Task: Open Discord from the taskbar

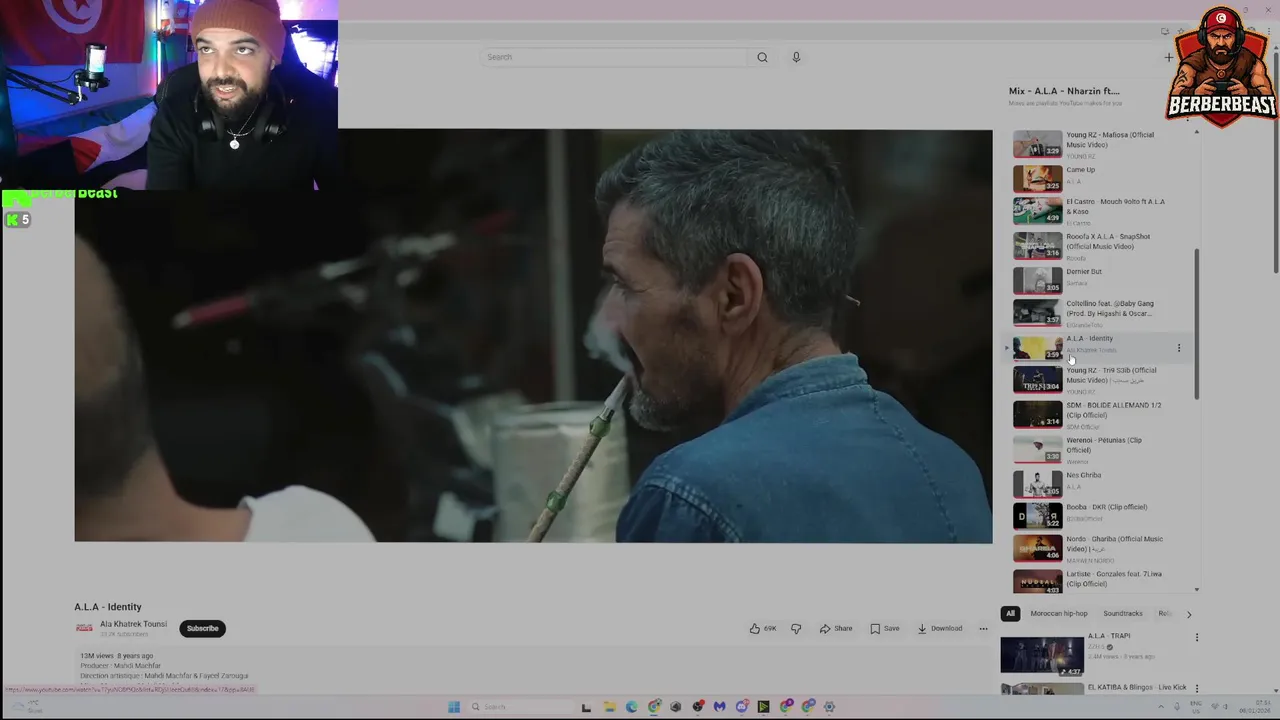Action: [741, 707]
